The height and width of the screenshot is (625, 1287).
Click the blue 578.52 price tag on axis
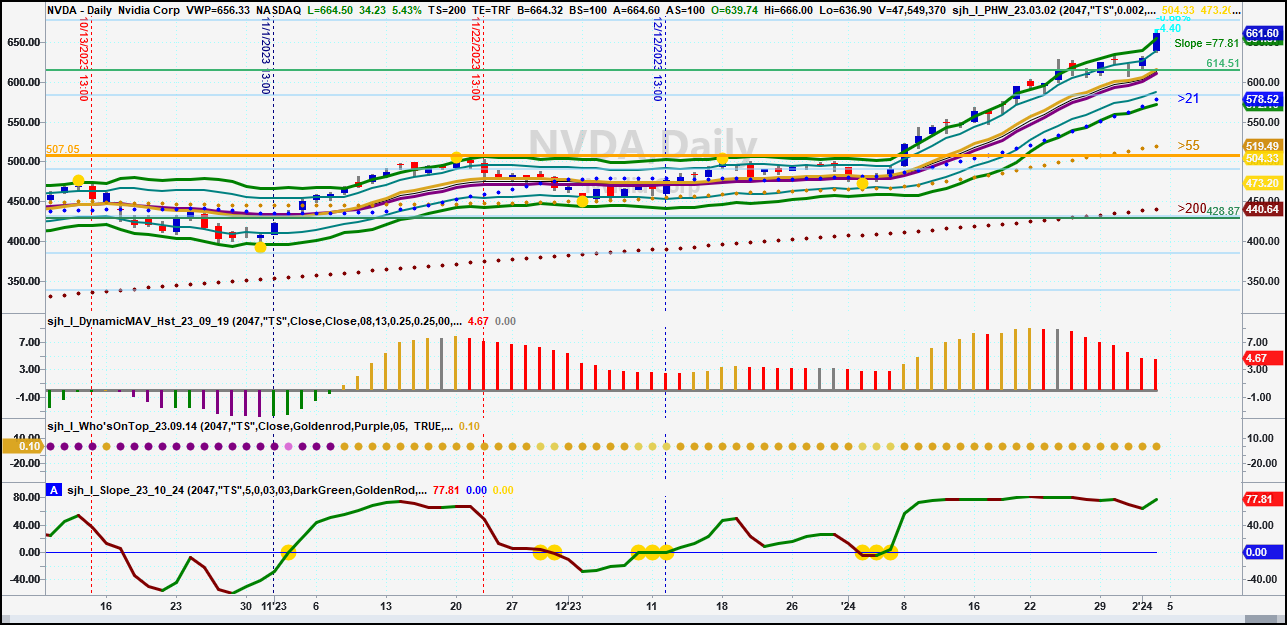click(1262, 100)
